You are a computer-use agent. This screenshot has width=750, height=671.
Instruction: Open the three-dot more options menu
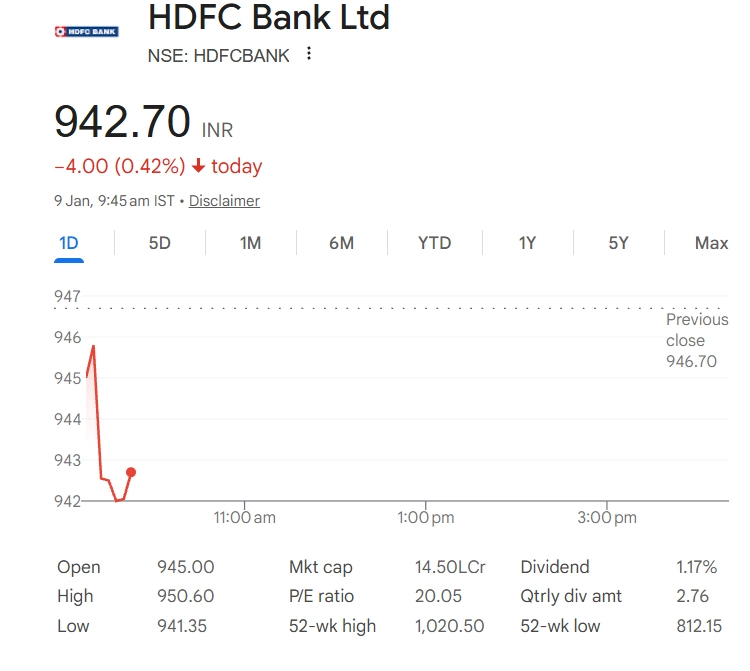tap(309, 54)
